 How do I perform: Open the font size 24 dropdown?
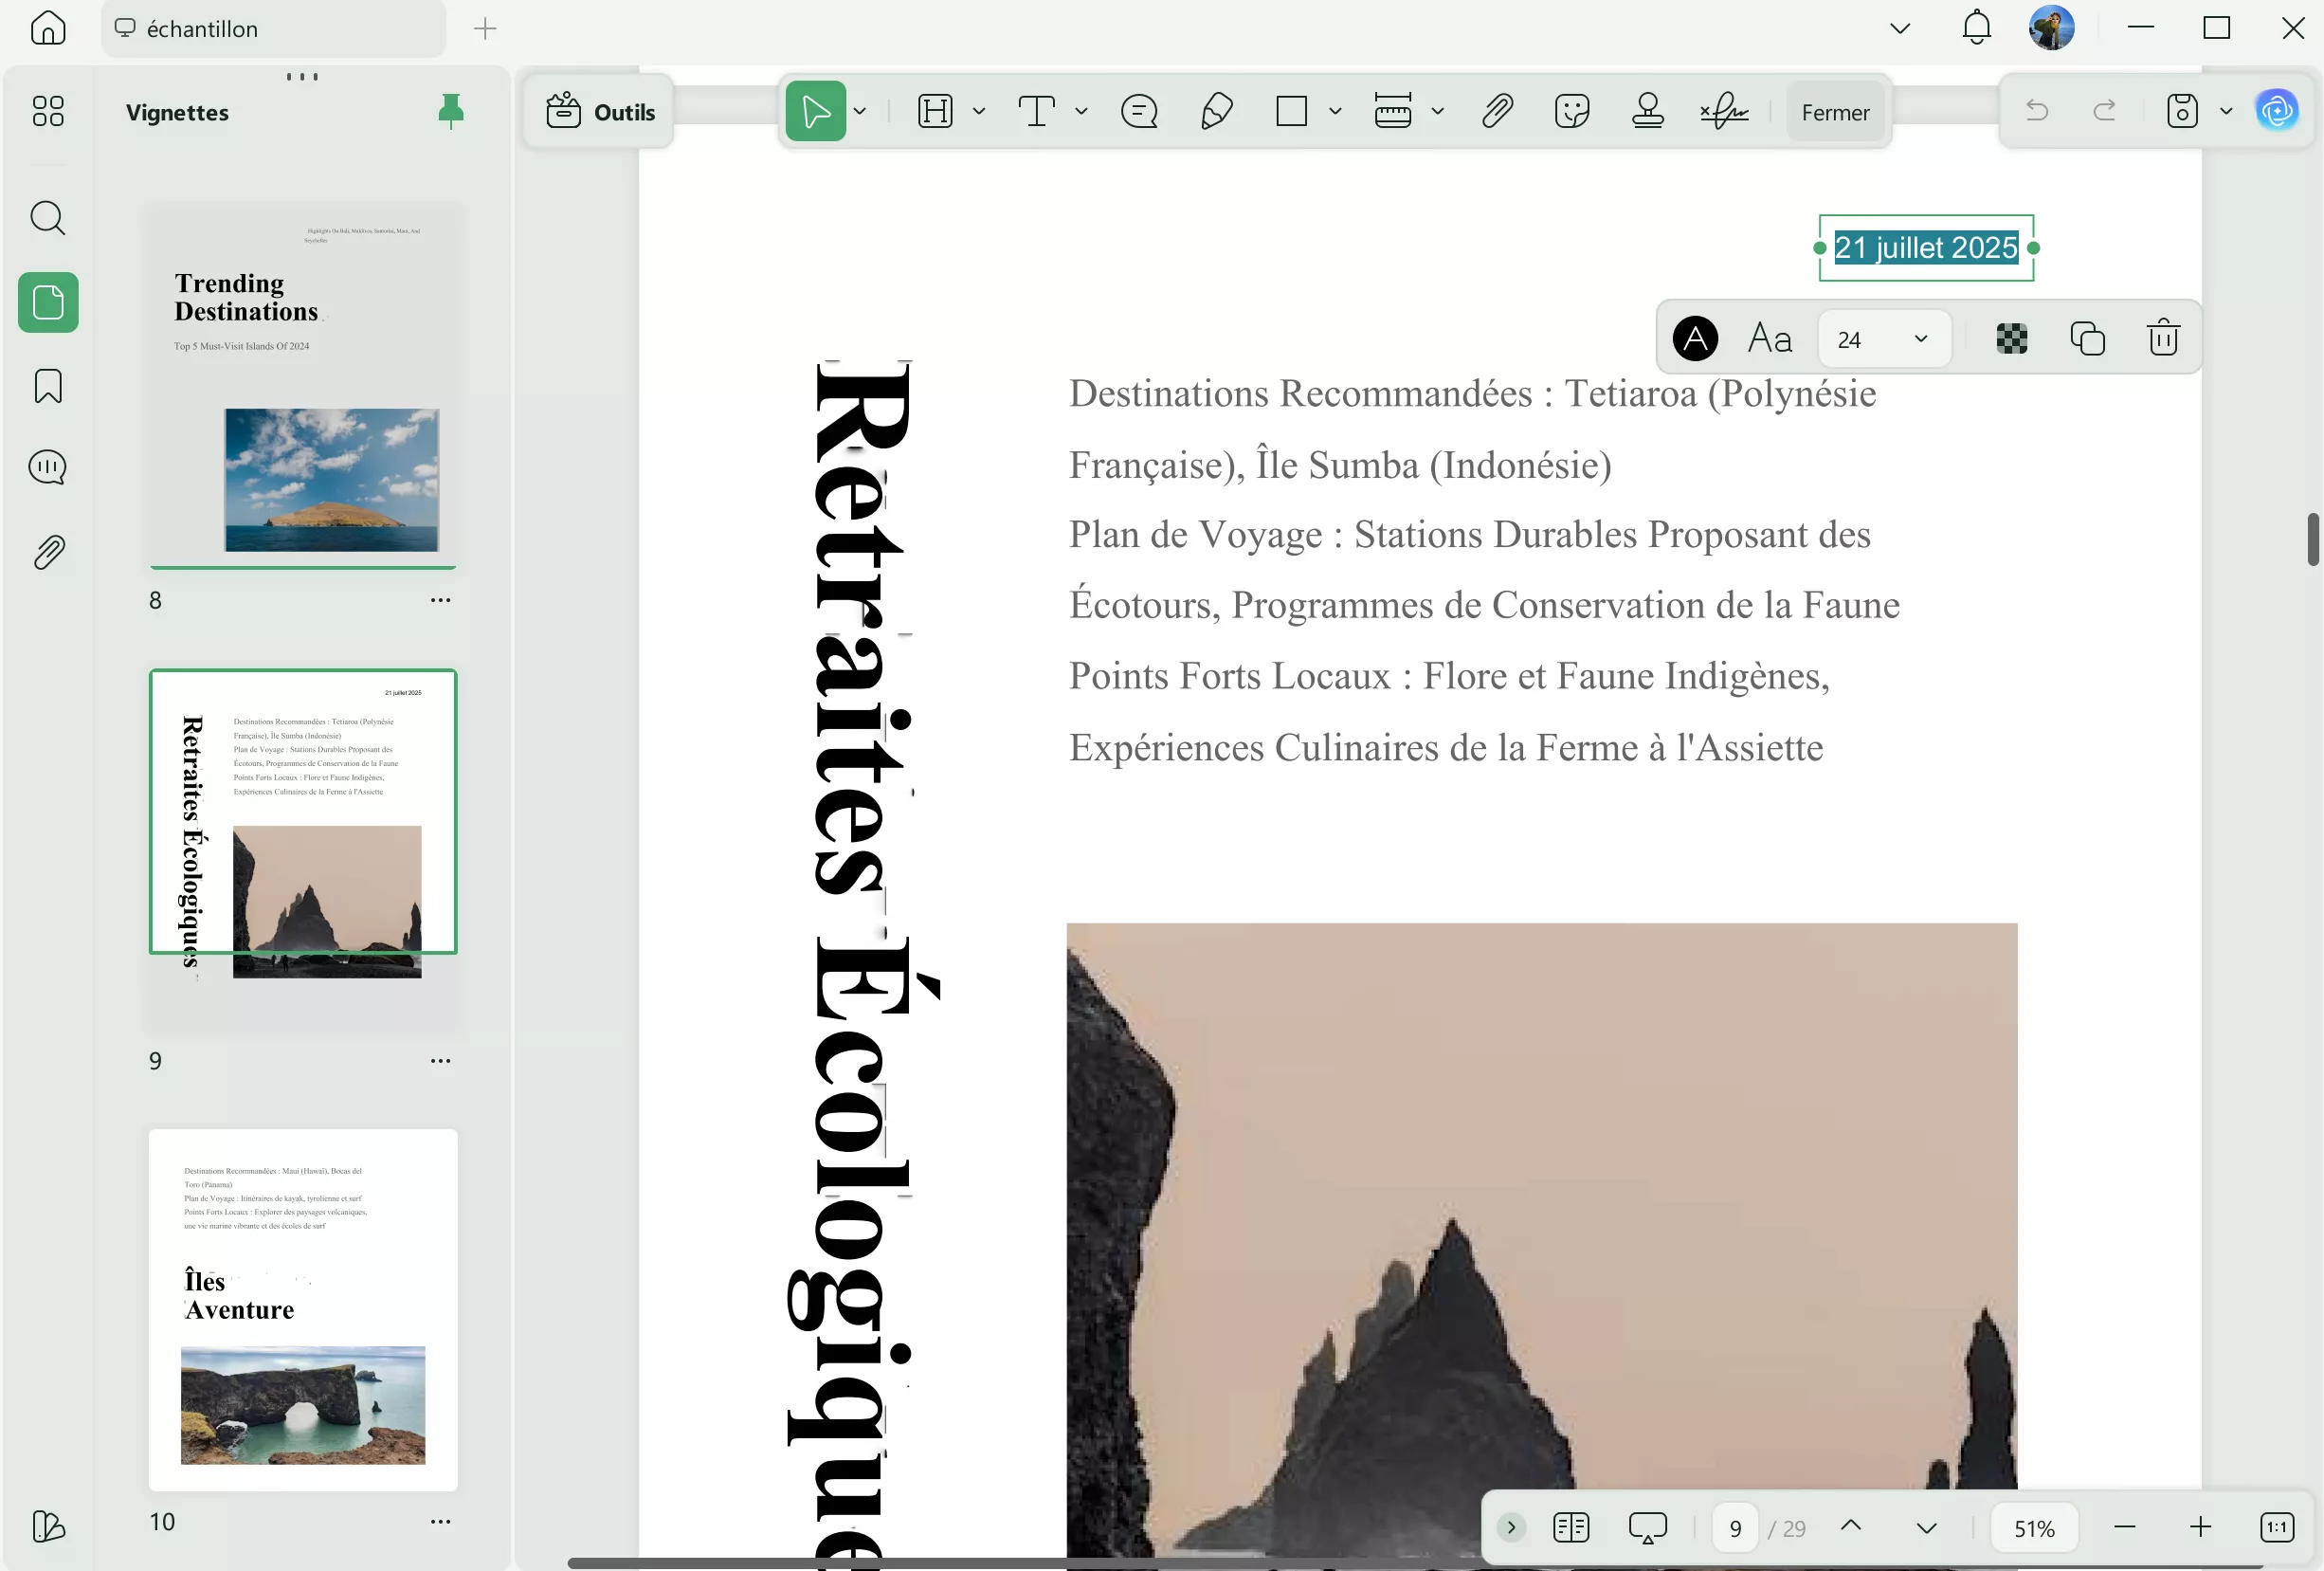[x=1883, y=338]
